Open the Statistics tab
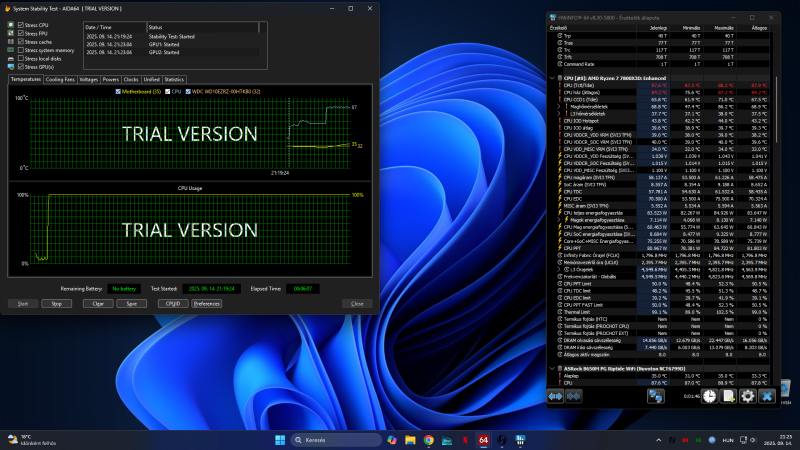The image size is (800, 450). click(174, 80)
